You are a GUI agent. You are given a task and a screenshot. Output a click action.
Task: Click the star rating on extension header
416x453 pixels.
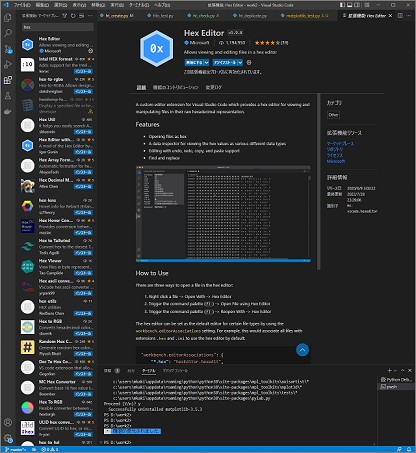coord(271,43)
